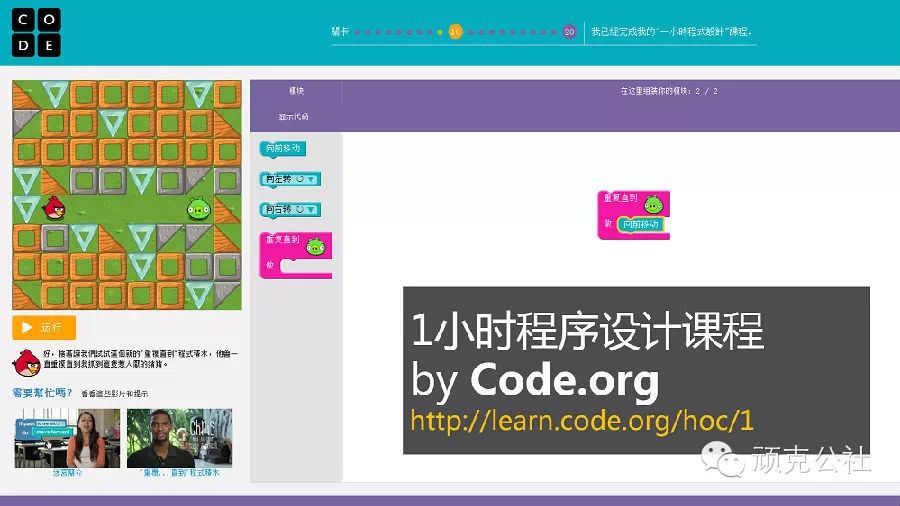Pick the 向前移动 block in the toolbox
The image size is (900, 506).
click(x=282, y=149)
